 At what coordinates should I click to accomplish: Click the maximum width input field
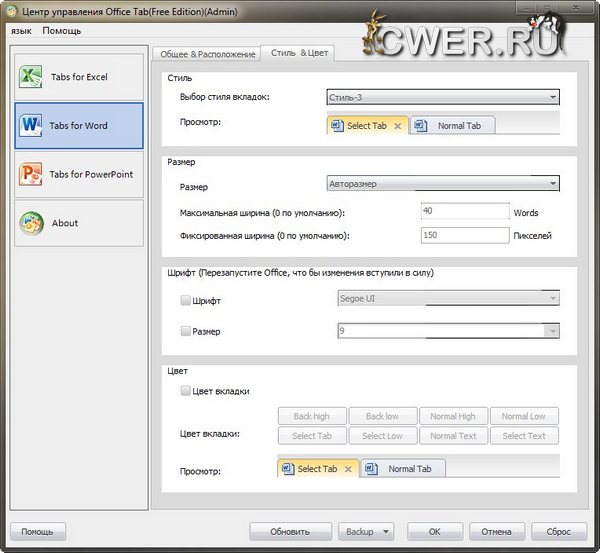(465, 212)
